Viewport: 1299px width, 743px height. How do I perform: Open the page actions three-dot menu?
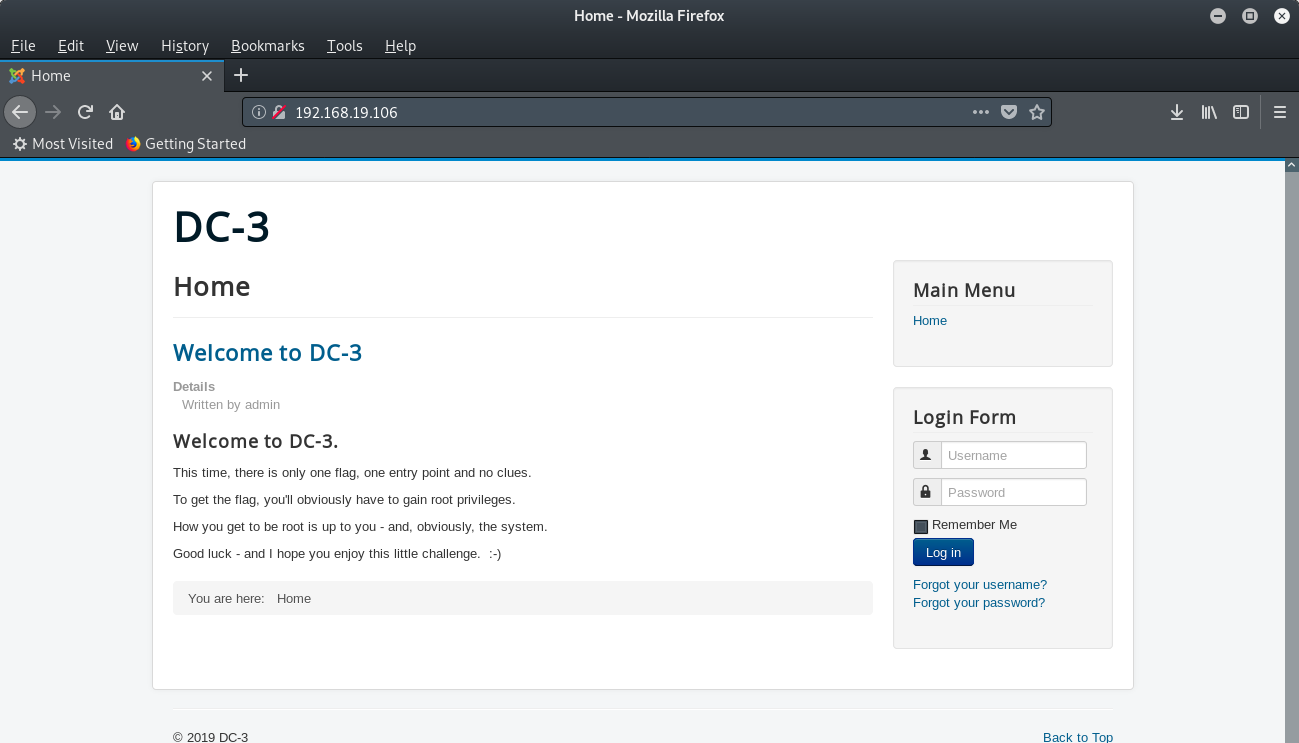click(x=981, y=112)
